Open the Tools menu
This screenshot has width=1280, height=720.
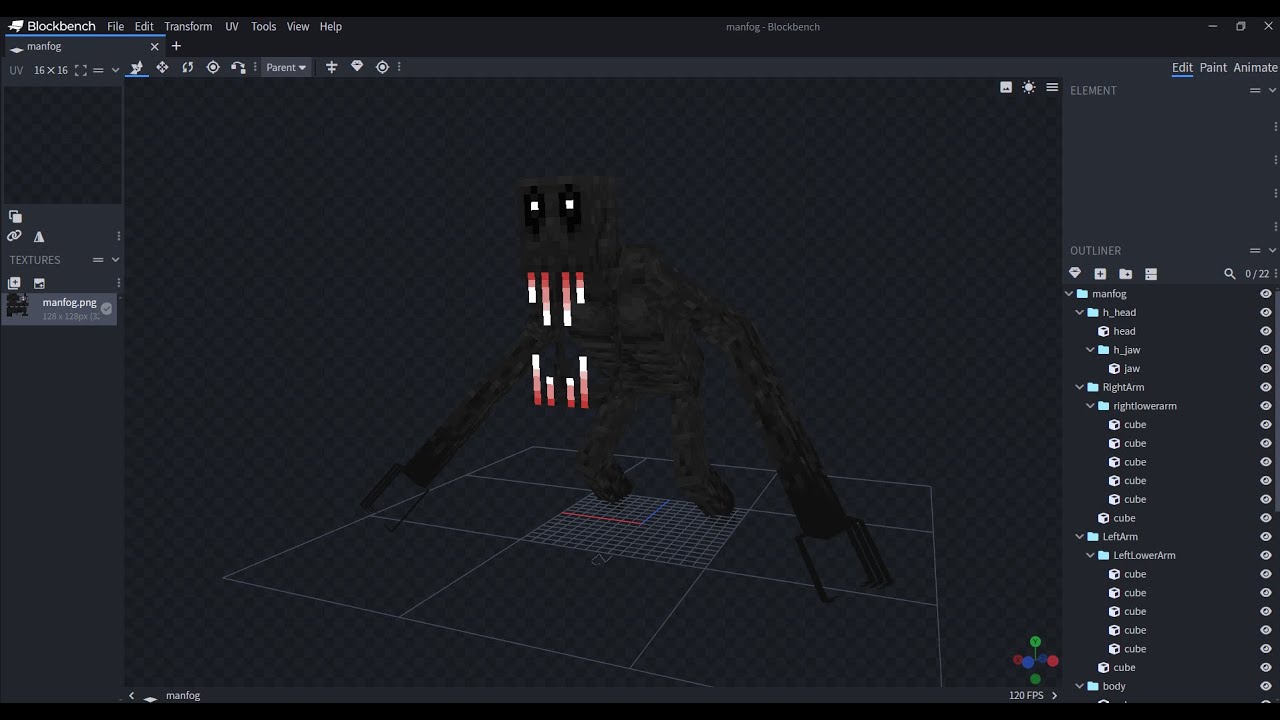[x=263, y=26]
